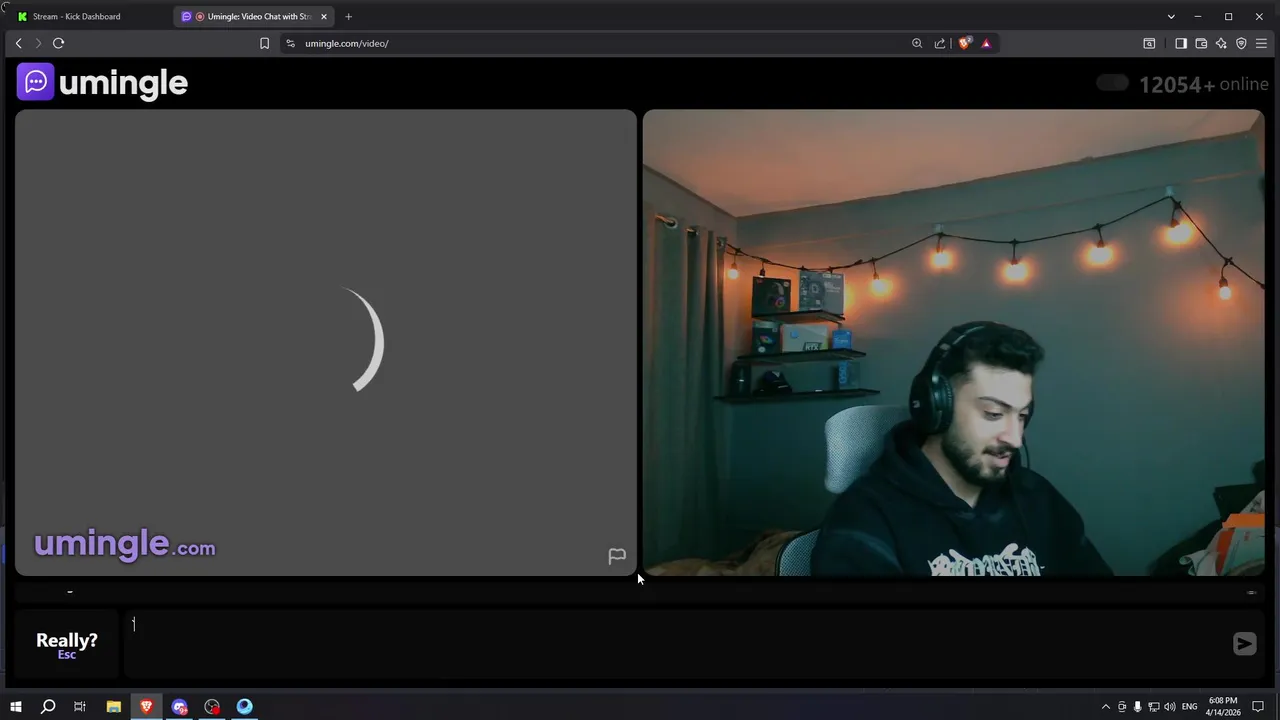
Task: Click the bookmark icon in address bar
Action: 264,43
